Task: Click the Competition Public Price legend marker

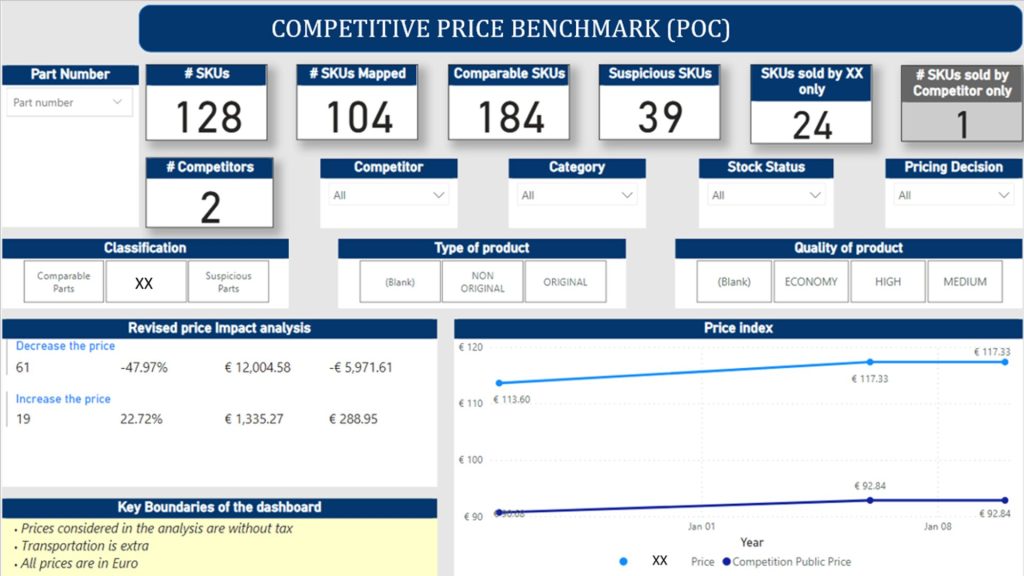Action: pos(726,562)
